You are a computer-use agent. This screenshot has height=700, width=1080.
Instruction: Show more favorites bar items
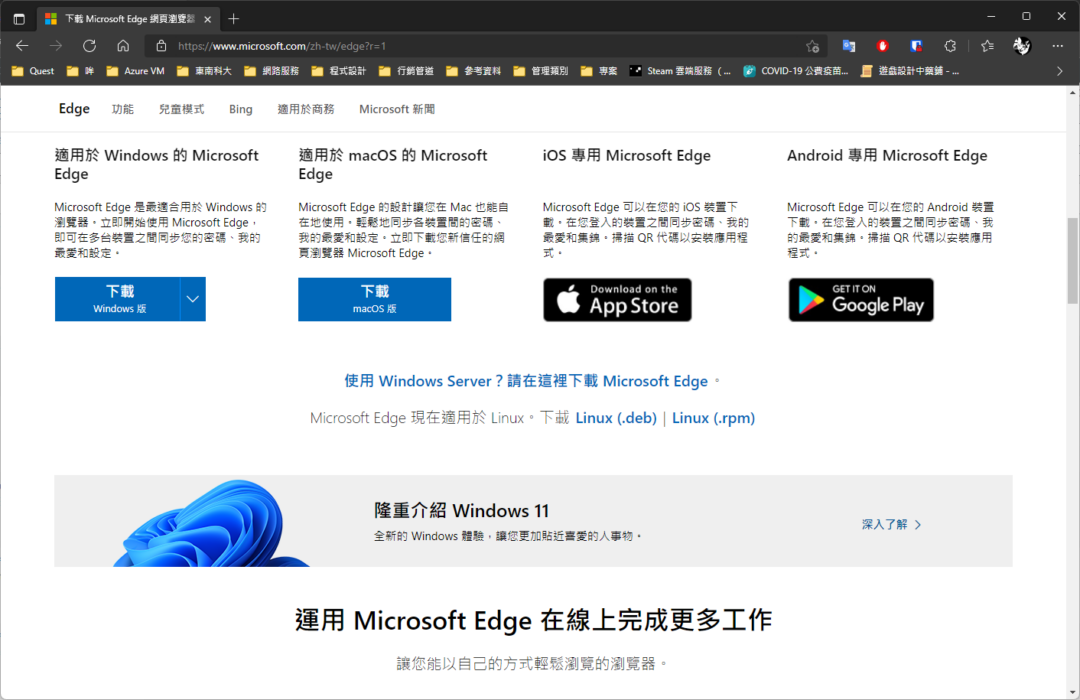pyautogui.click(x=1060, y=71)
